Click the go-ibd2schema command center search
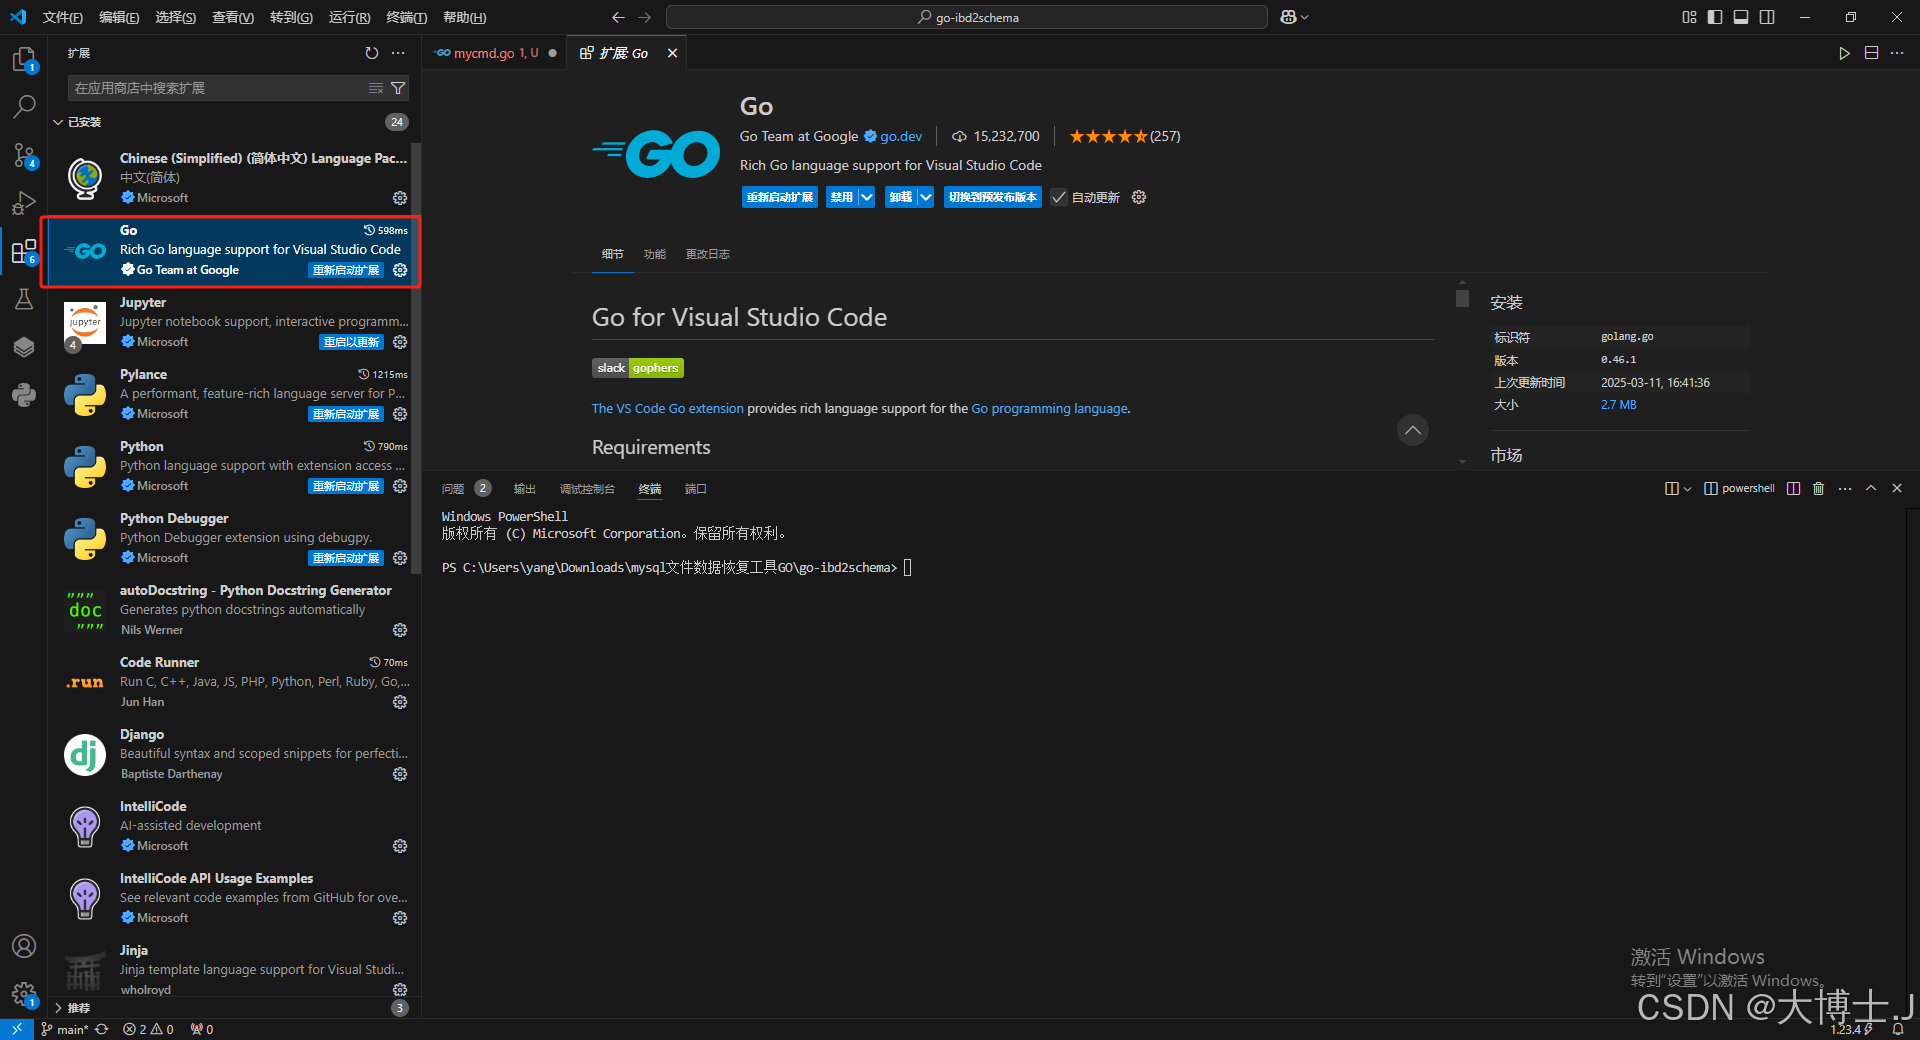Viewport: 1920px width, 1040px height. 967,17
